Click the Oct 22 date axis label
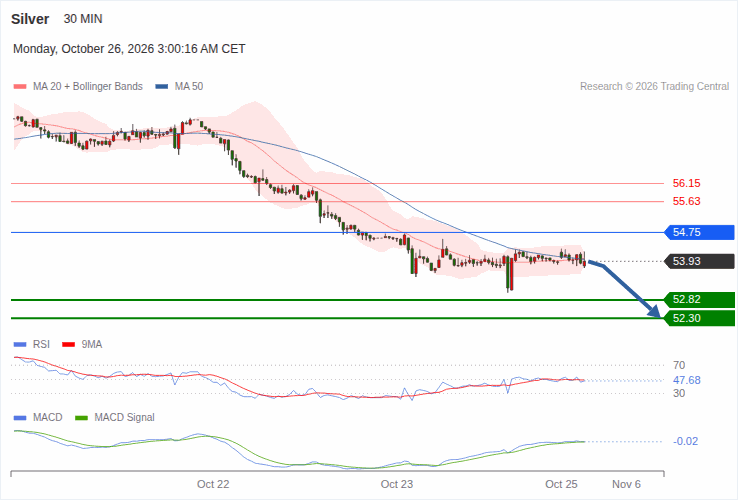The width and height of the screenshot is (738, 500). click(213, 484)
